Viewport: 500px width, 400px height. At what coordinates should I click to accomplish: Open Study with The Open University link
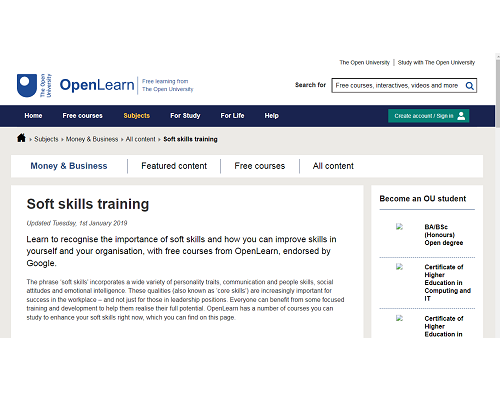436,62
